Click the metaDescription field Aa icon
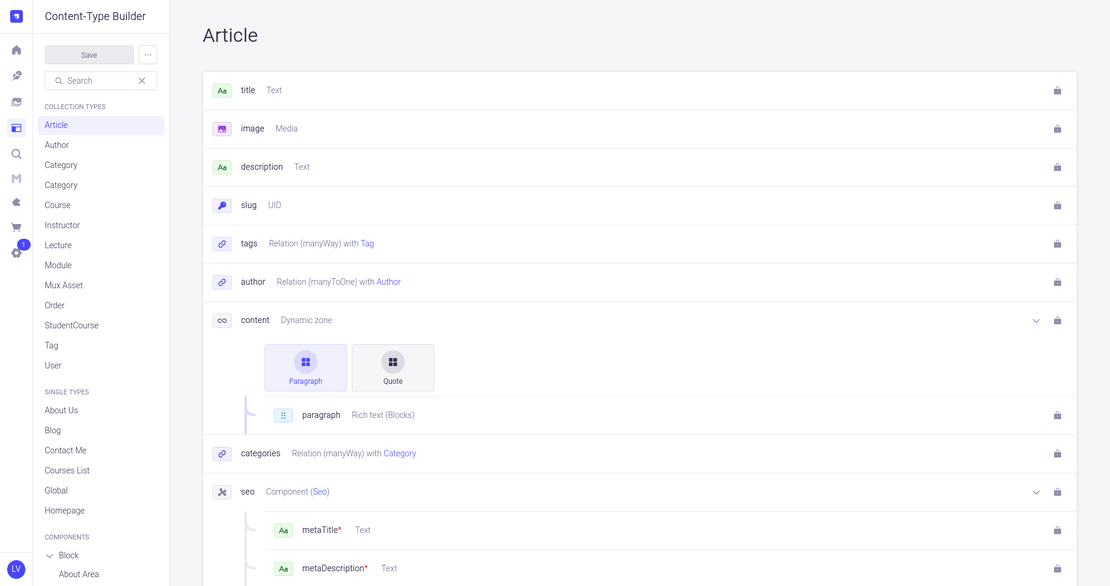 [x=283, y=568]
